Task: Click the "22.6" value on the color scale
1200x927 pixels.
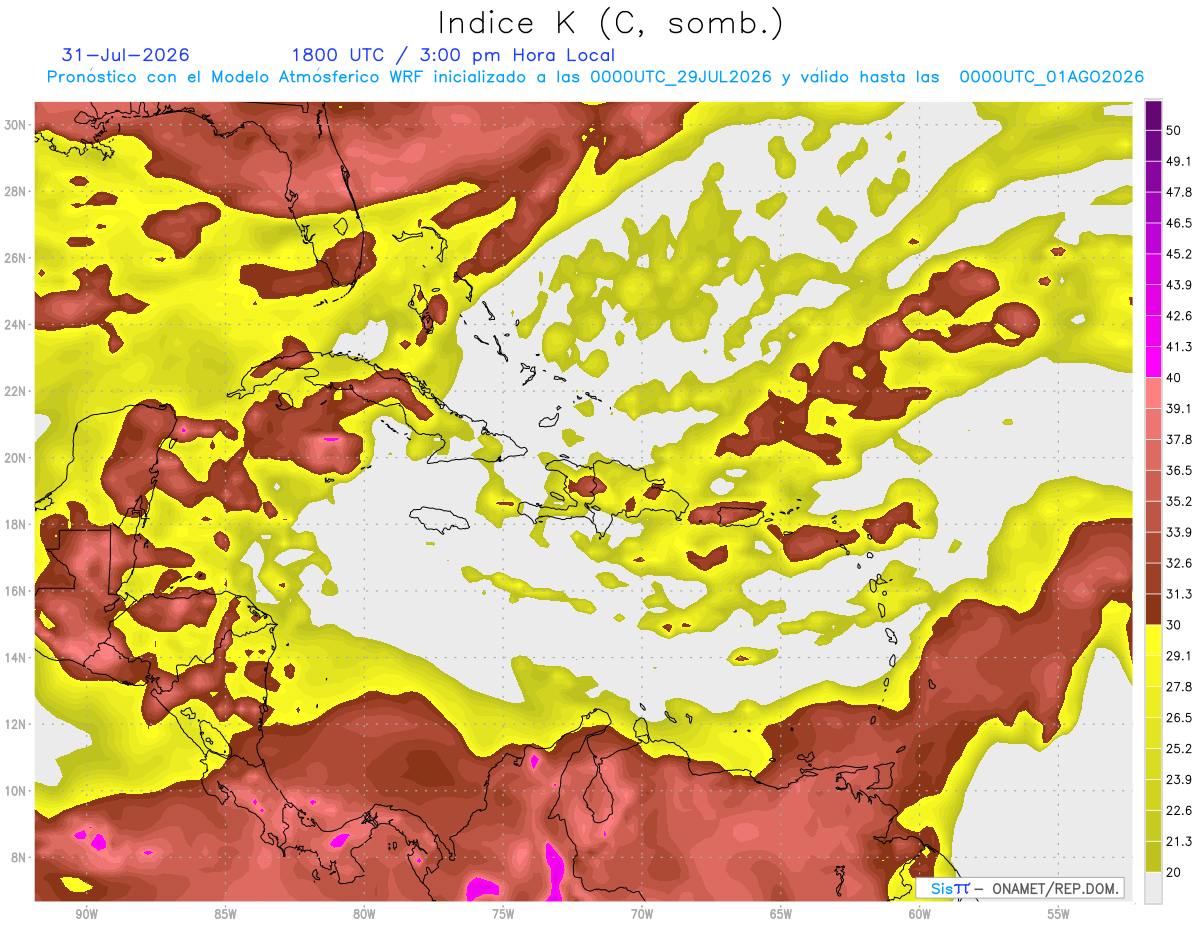Action: click(x=1179, y=811)
